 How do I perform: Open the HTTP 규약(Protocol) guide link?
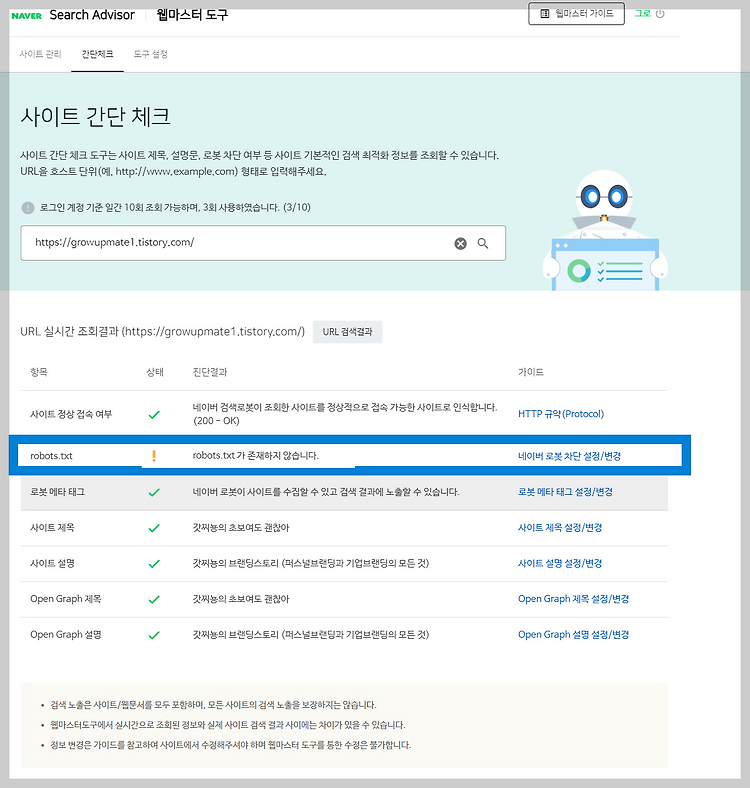[561, 414]
